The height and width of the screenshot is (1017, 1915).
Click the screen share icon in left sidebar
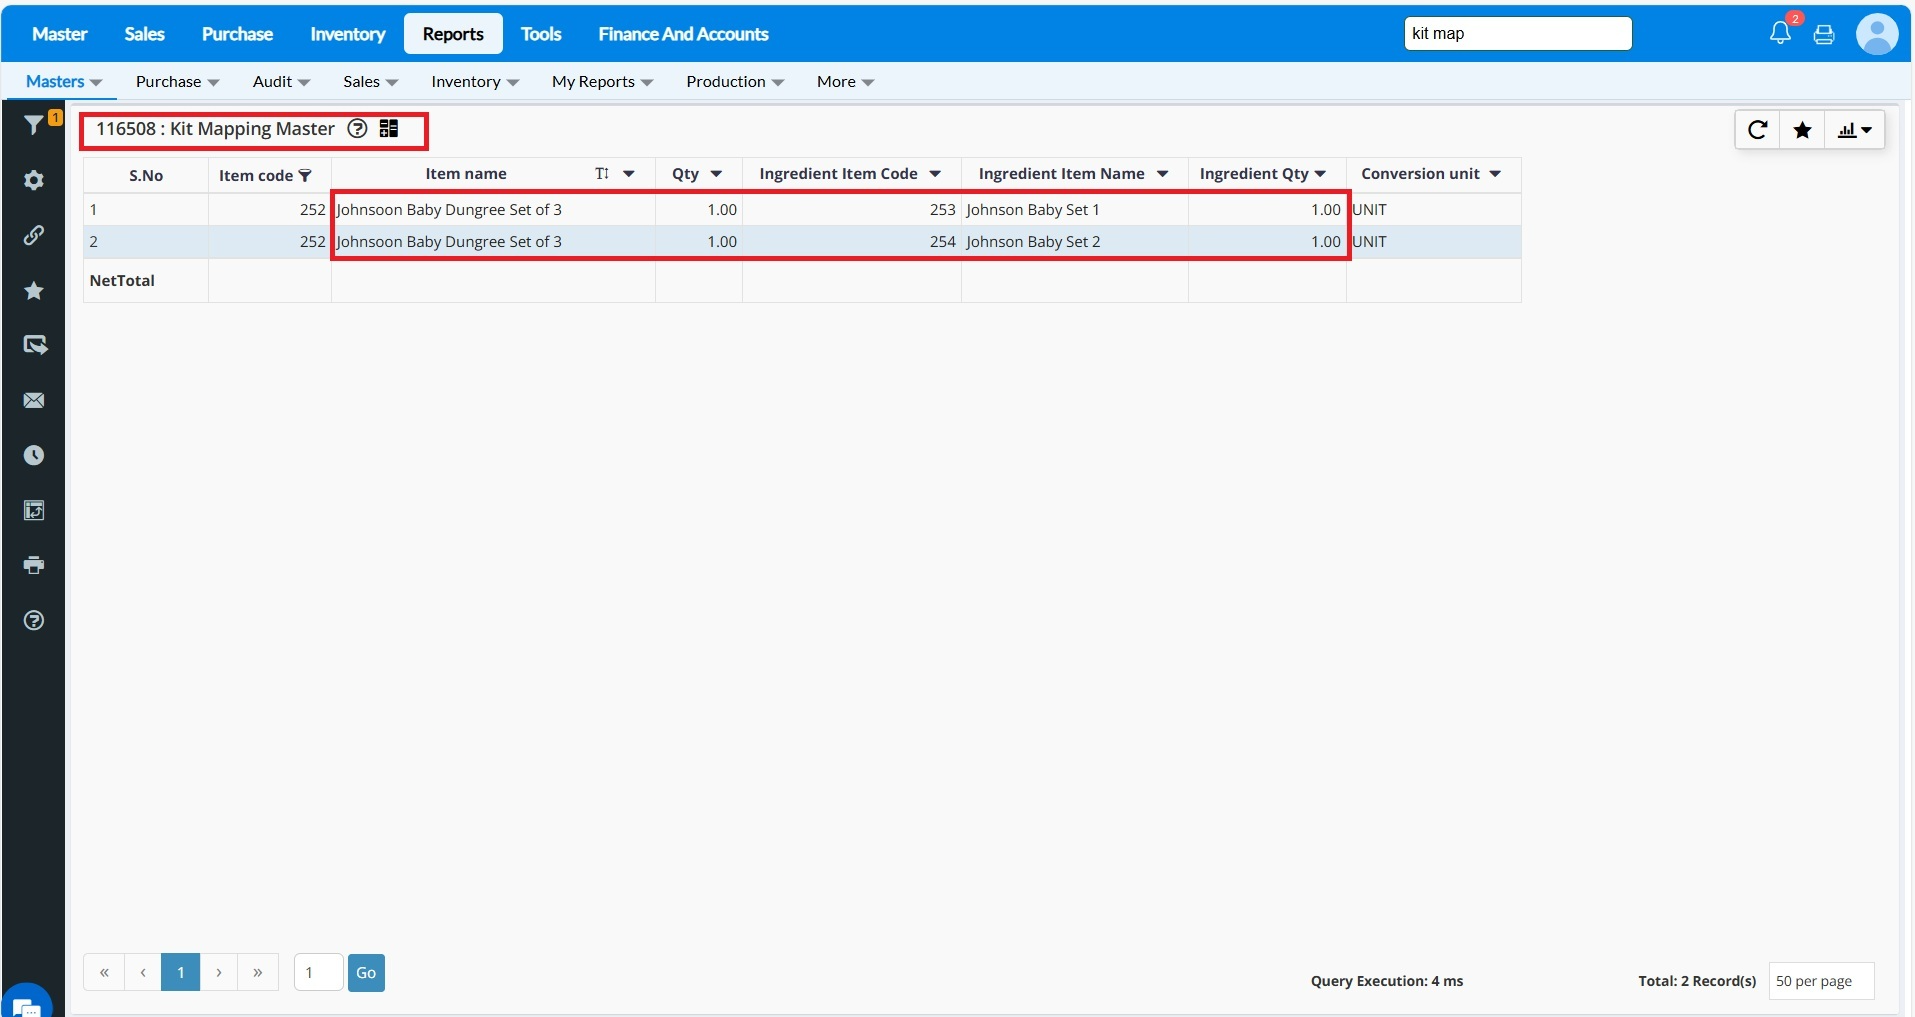tap(34, 345)
